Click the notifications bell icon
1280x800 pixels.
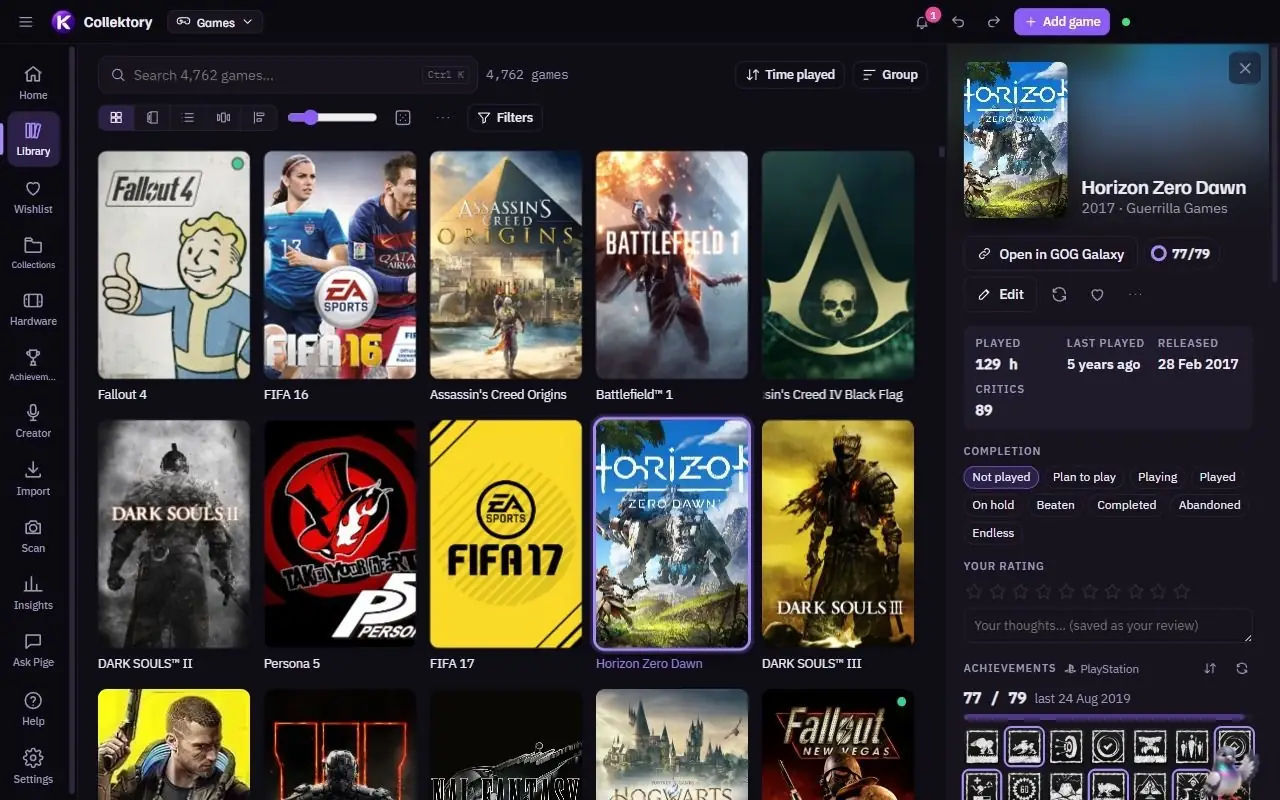(922, 22)
